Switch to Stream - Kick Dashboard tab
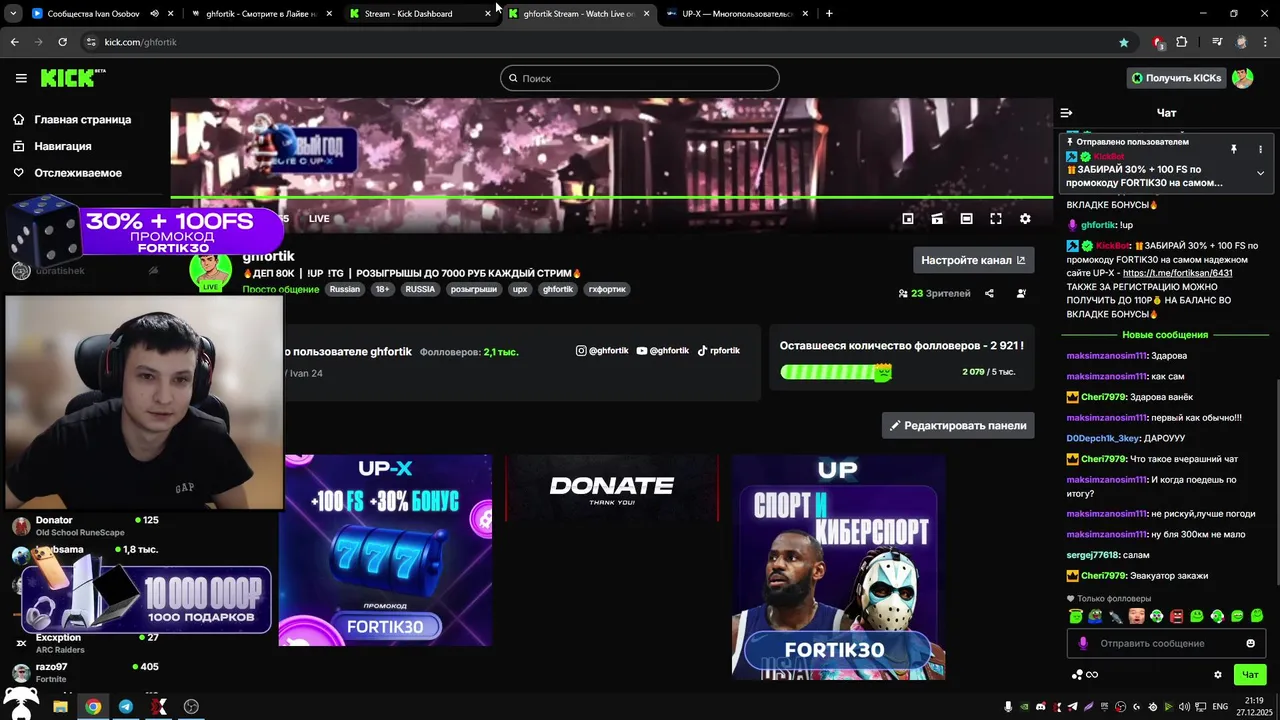The width and height of the screenshot is (1280, 720). pyautogui.click(x=420, y=14)
